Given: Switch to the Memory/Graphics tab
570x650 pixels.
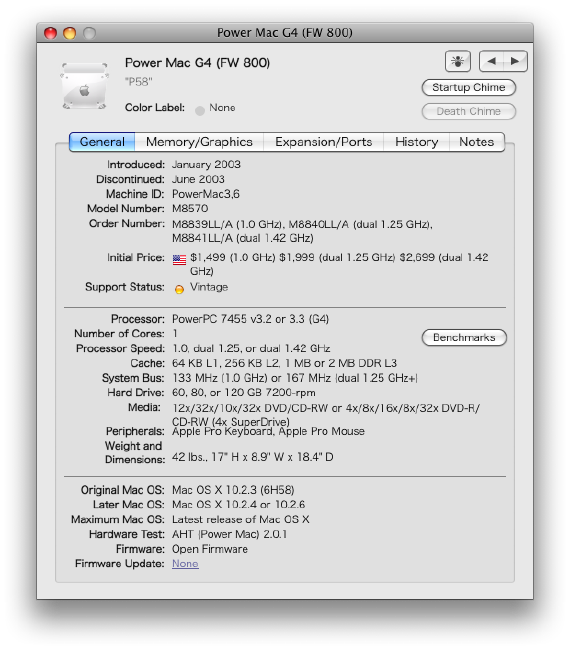Looking at the screenshot, I should pos(199,142).
